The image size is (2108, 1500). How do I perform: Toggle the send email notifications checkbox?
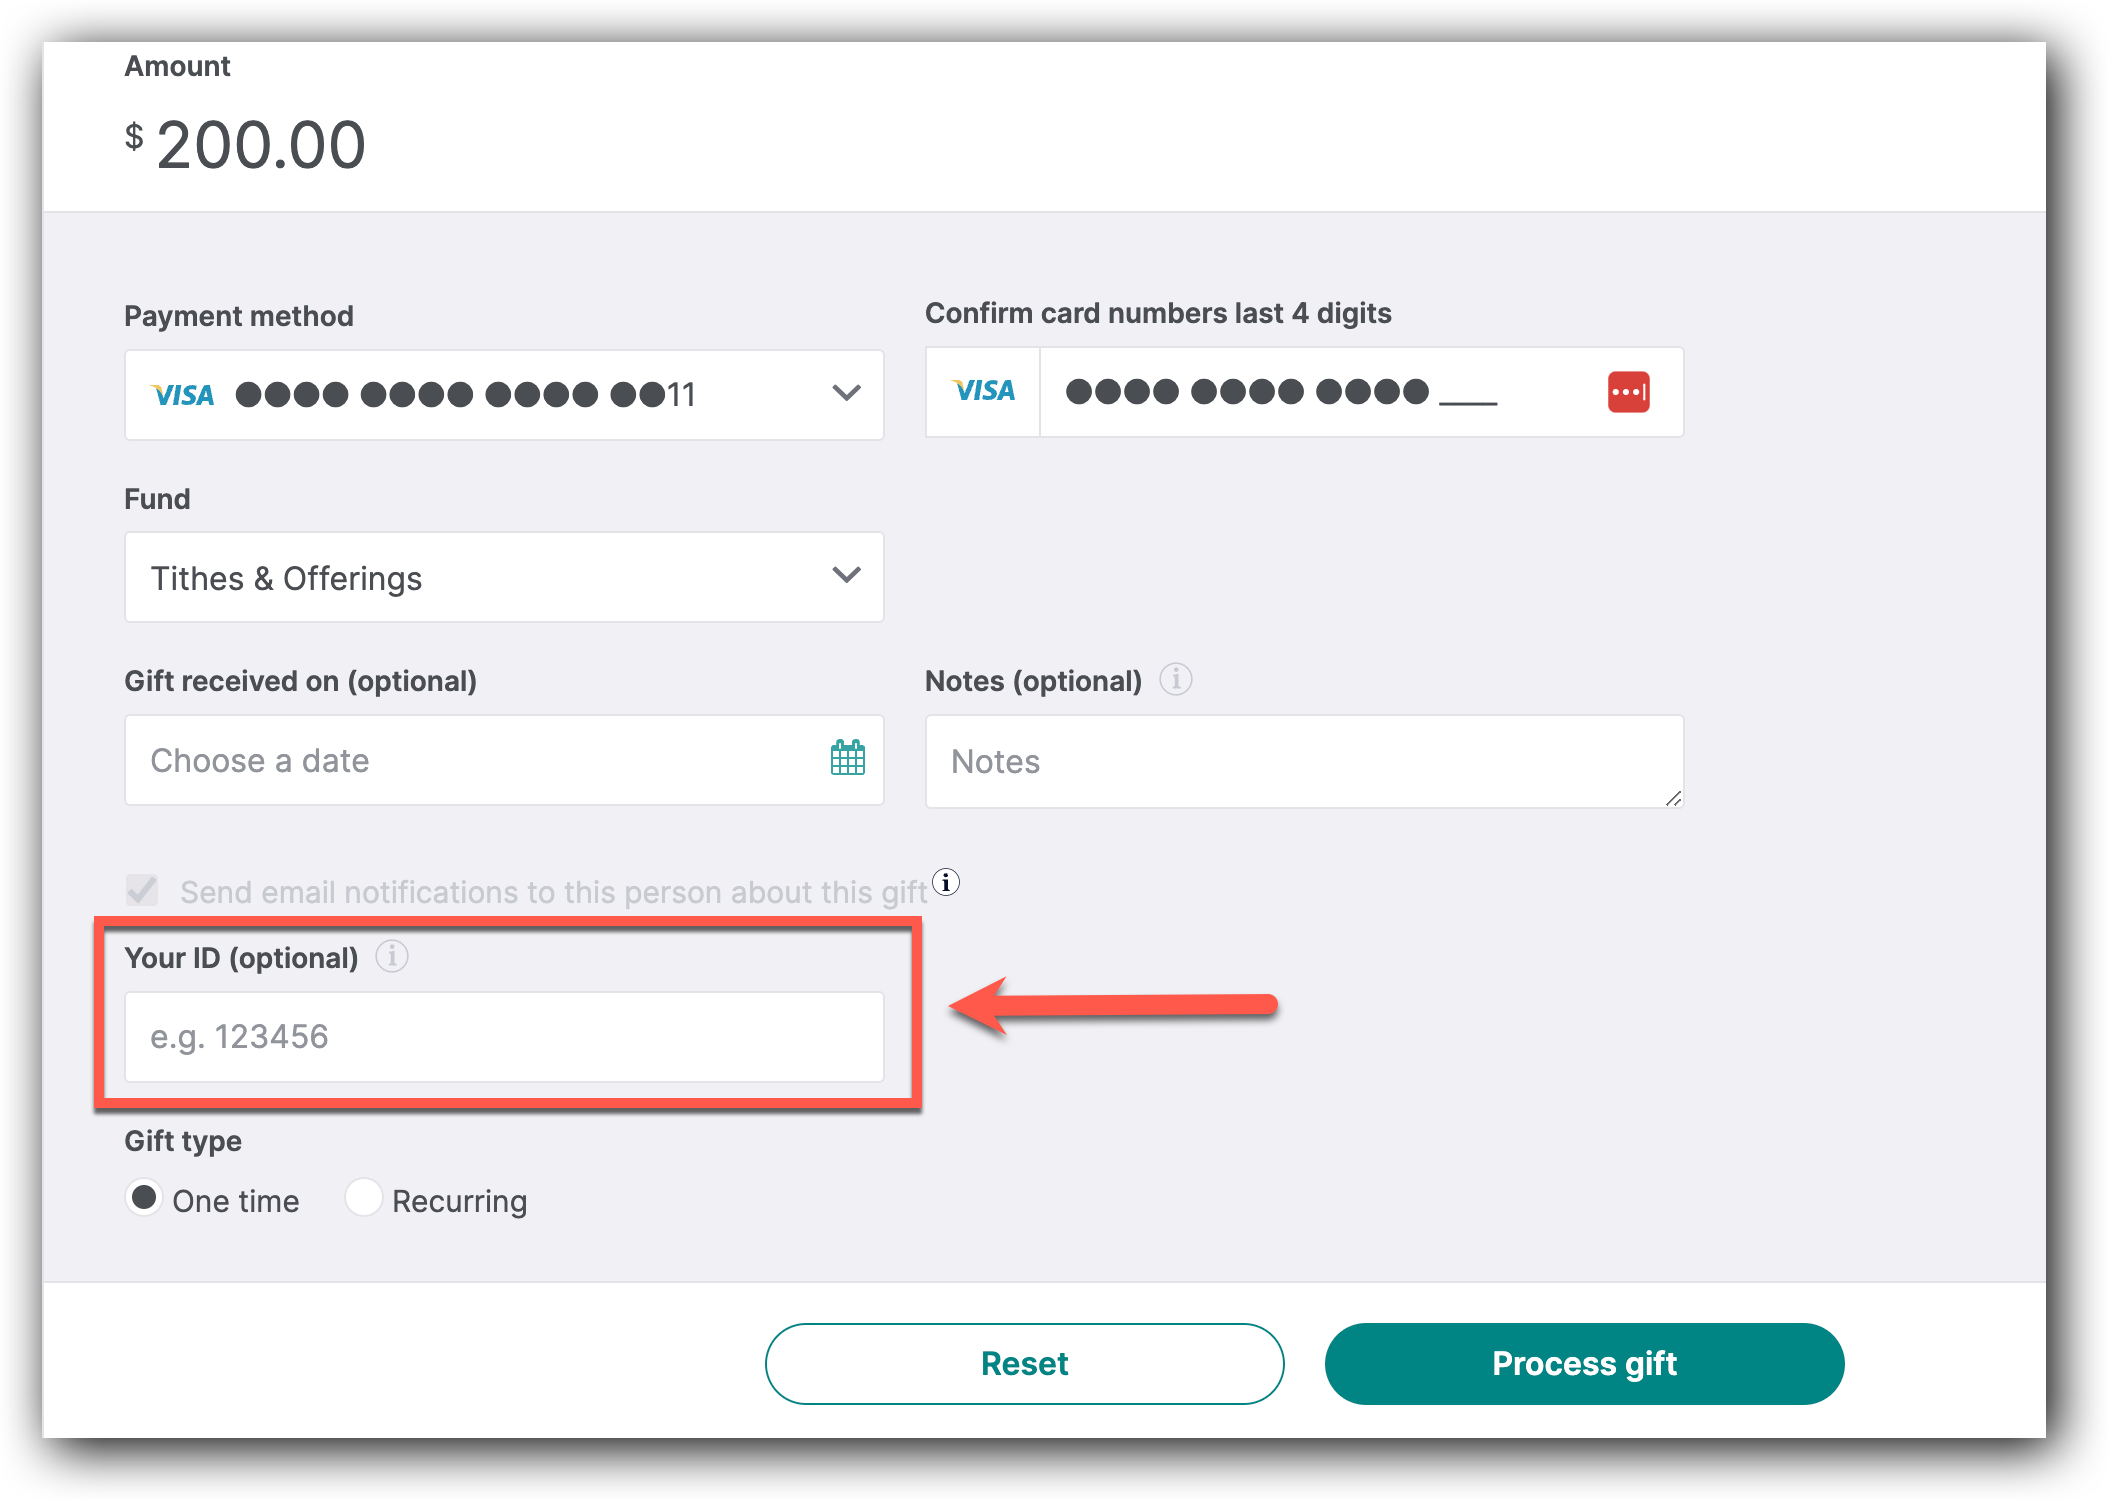[x=142, y=890]
